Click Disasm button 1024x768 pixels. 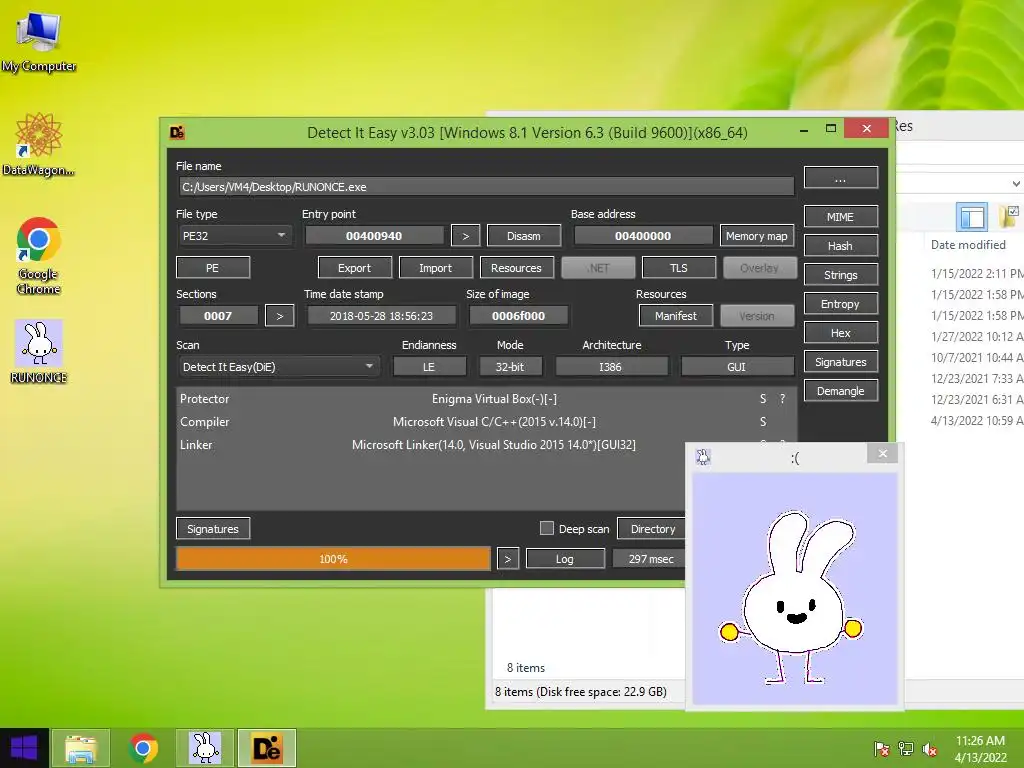pos(524,236)
